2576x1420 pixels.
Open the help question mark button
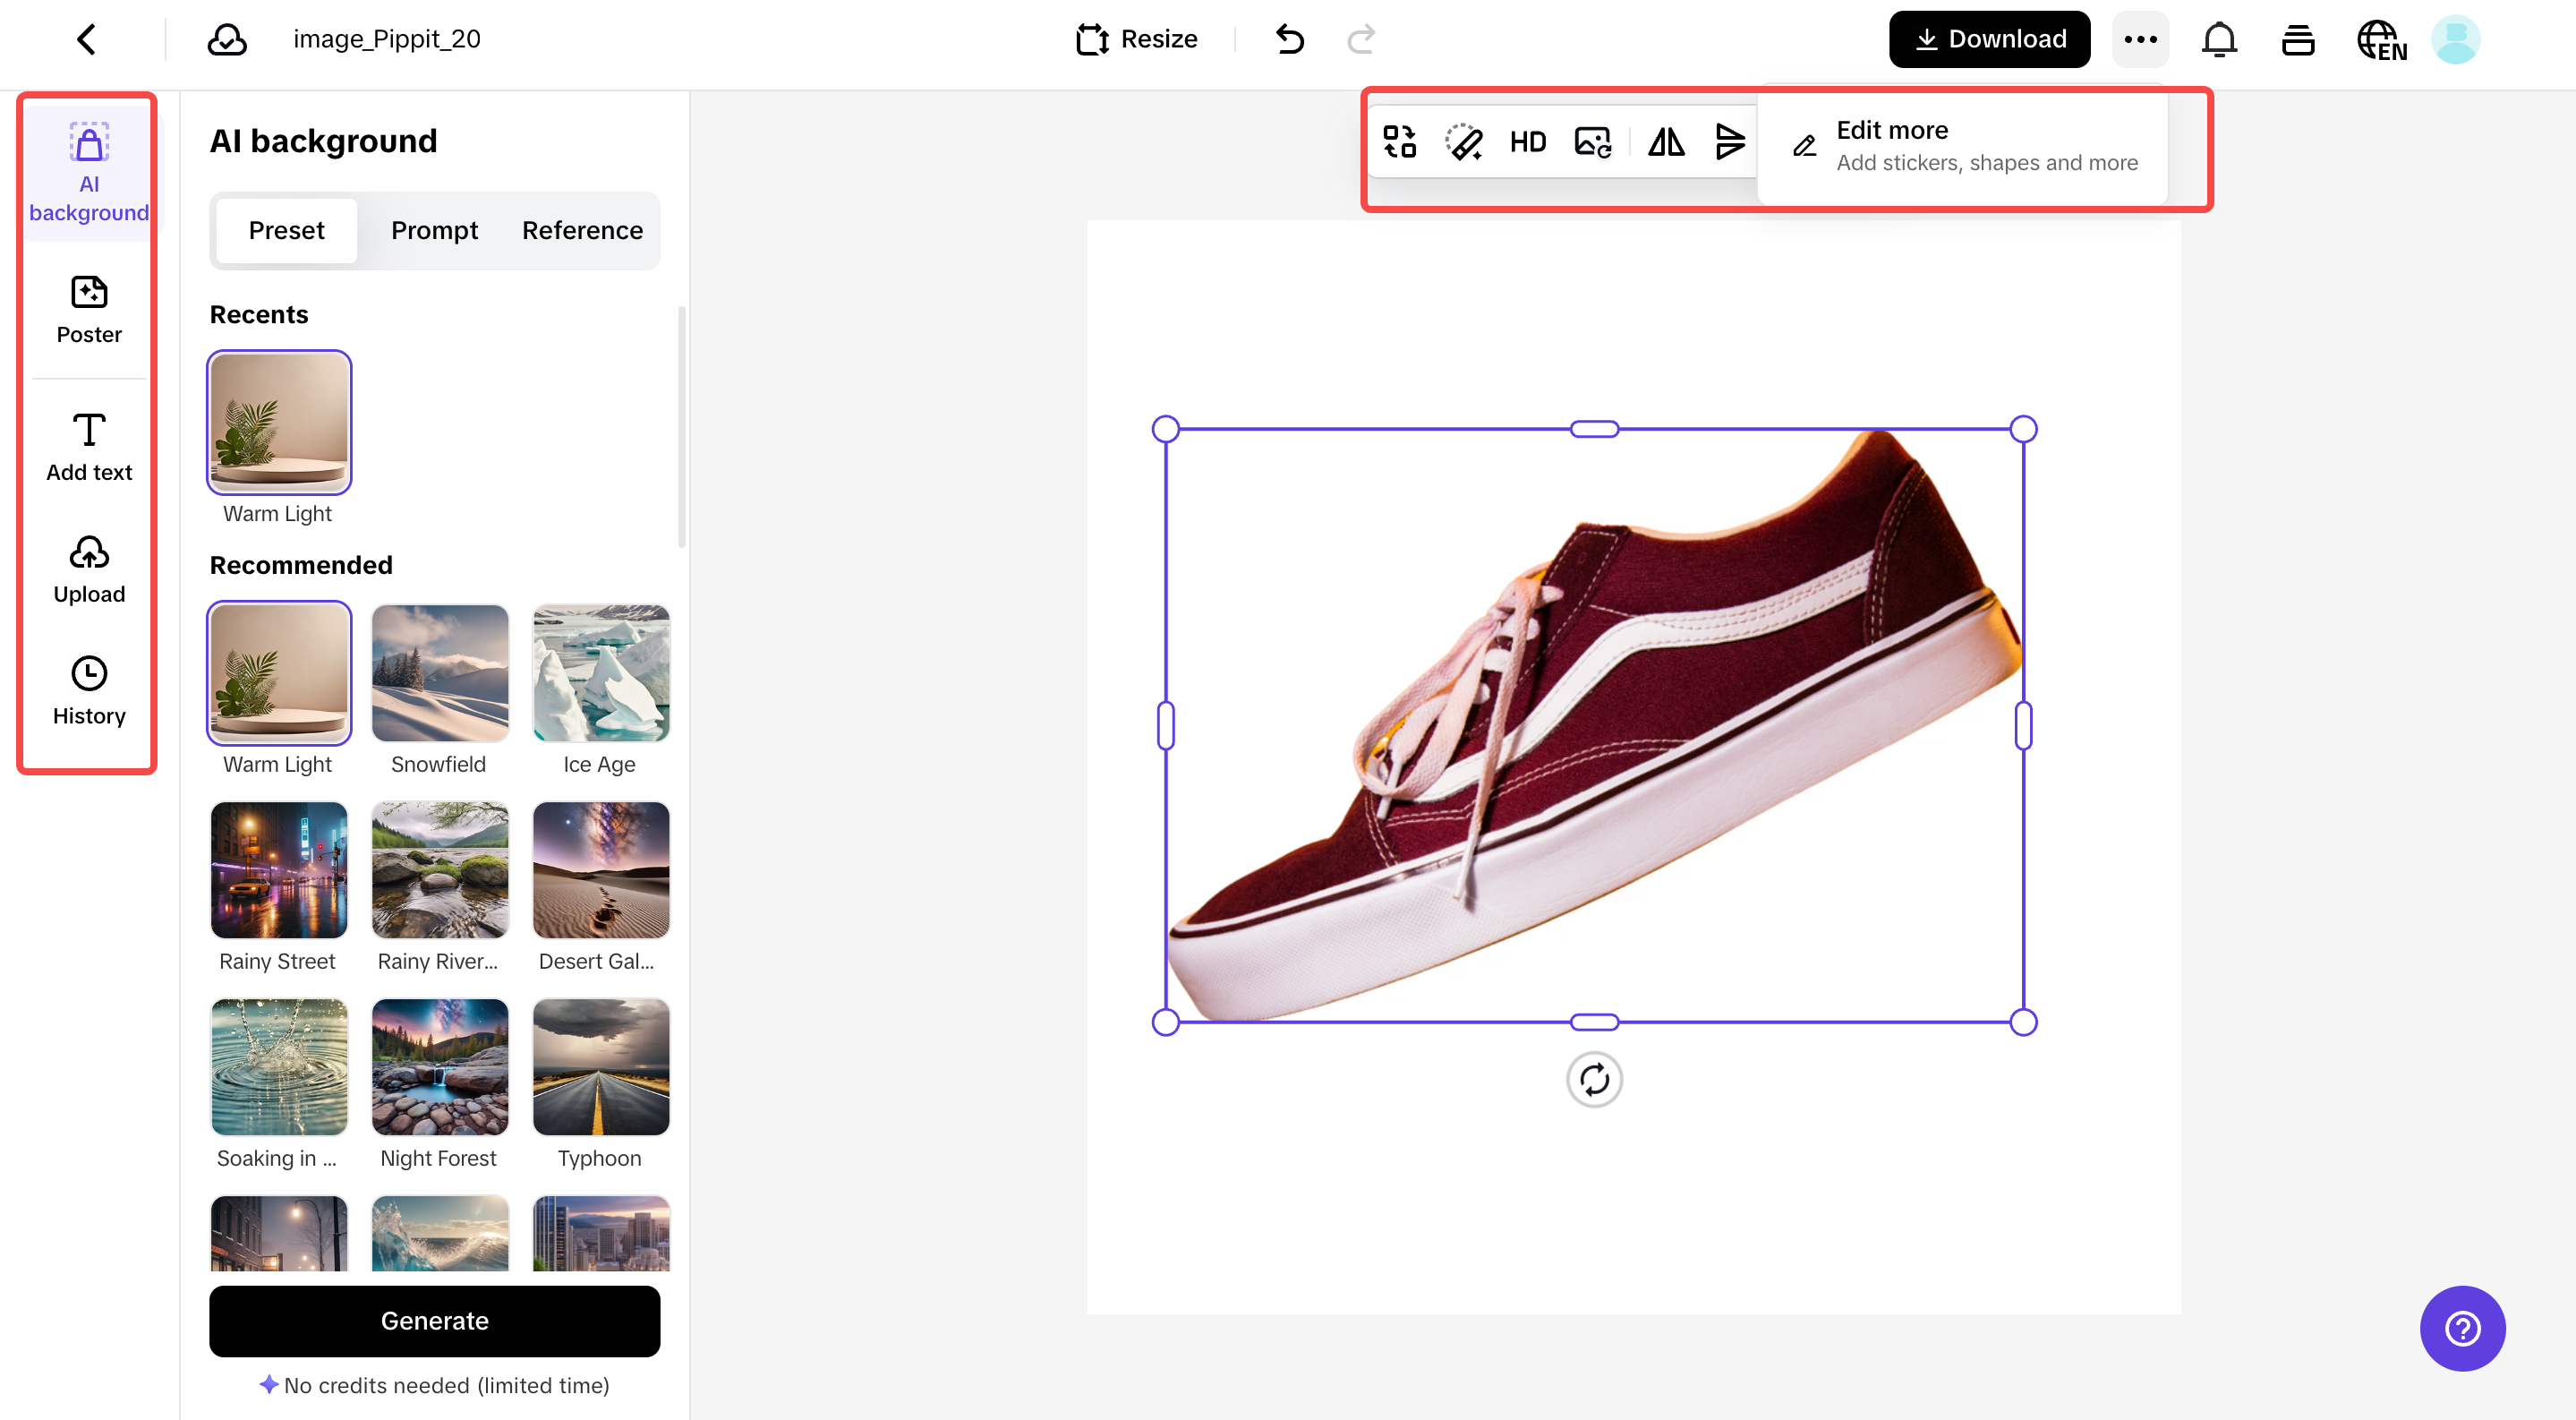[x=2462, y=1328]
